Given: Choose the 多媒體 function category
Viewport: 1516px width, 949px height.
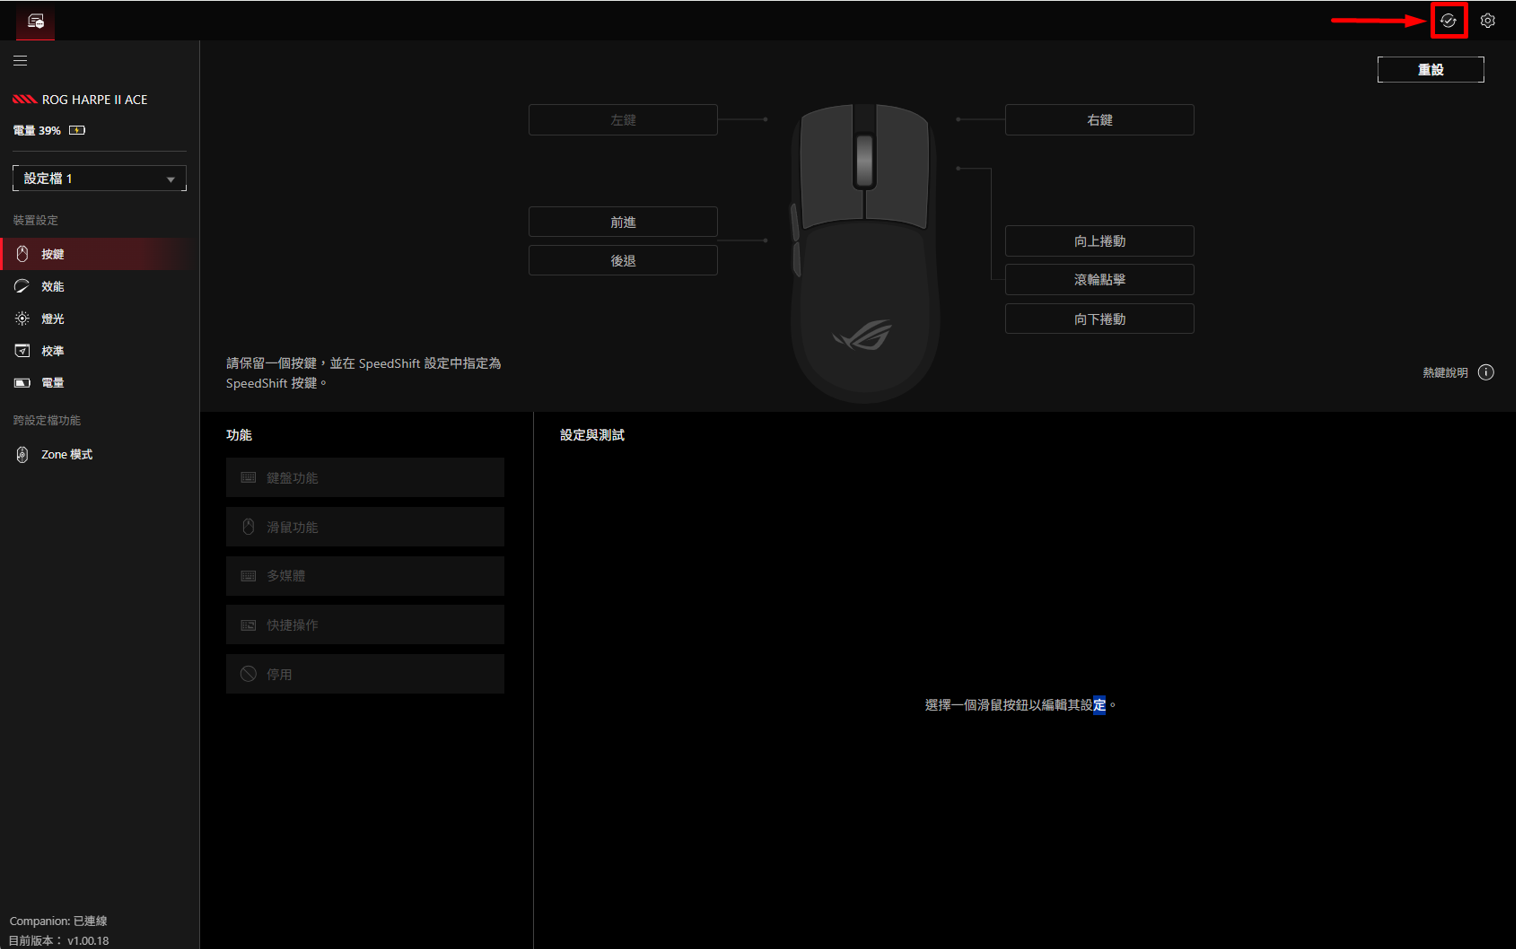Looking at the screenshot, I should pyautogui.click(x=365, y=576).
